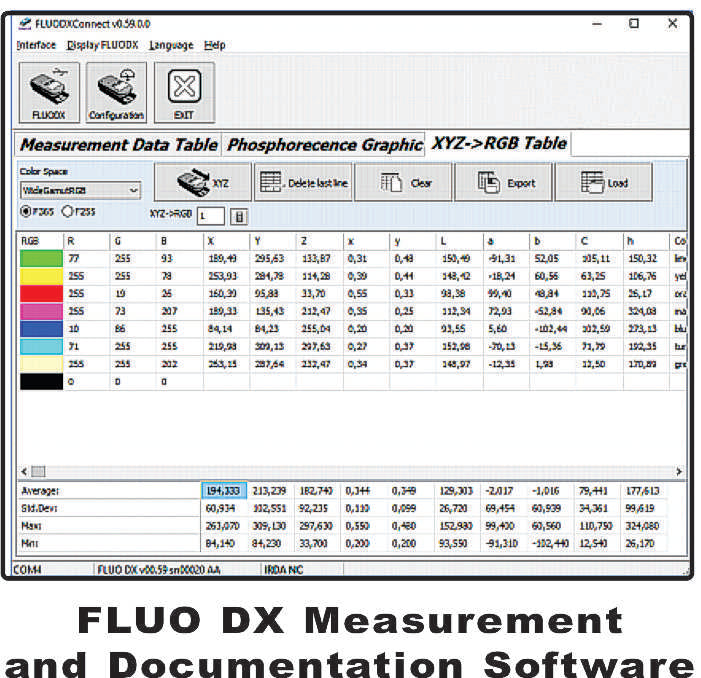
Task: Switch to the Measurement Data Table tab
Action: (118, 145)
